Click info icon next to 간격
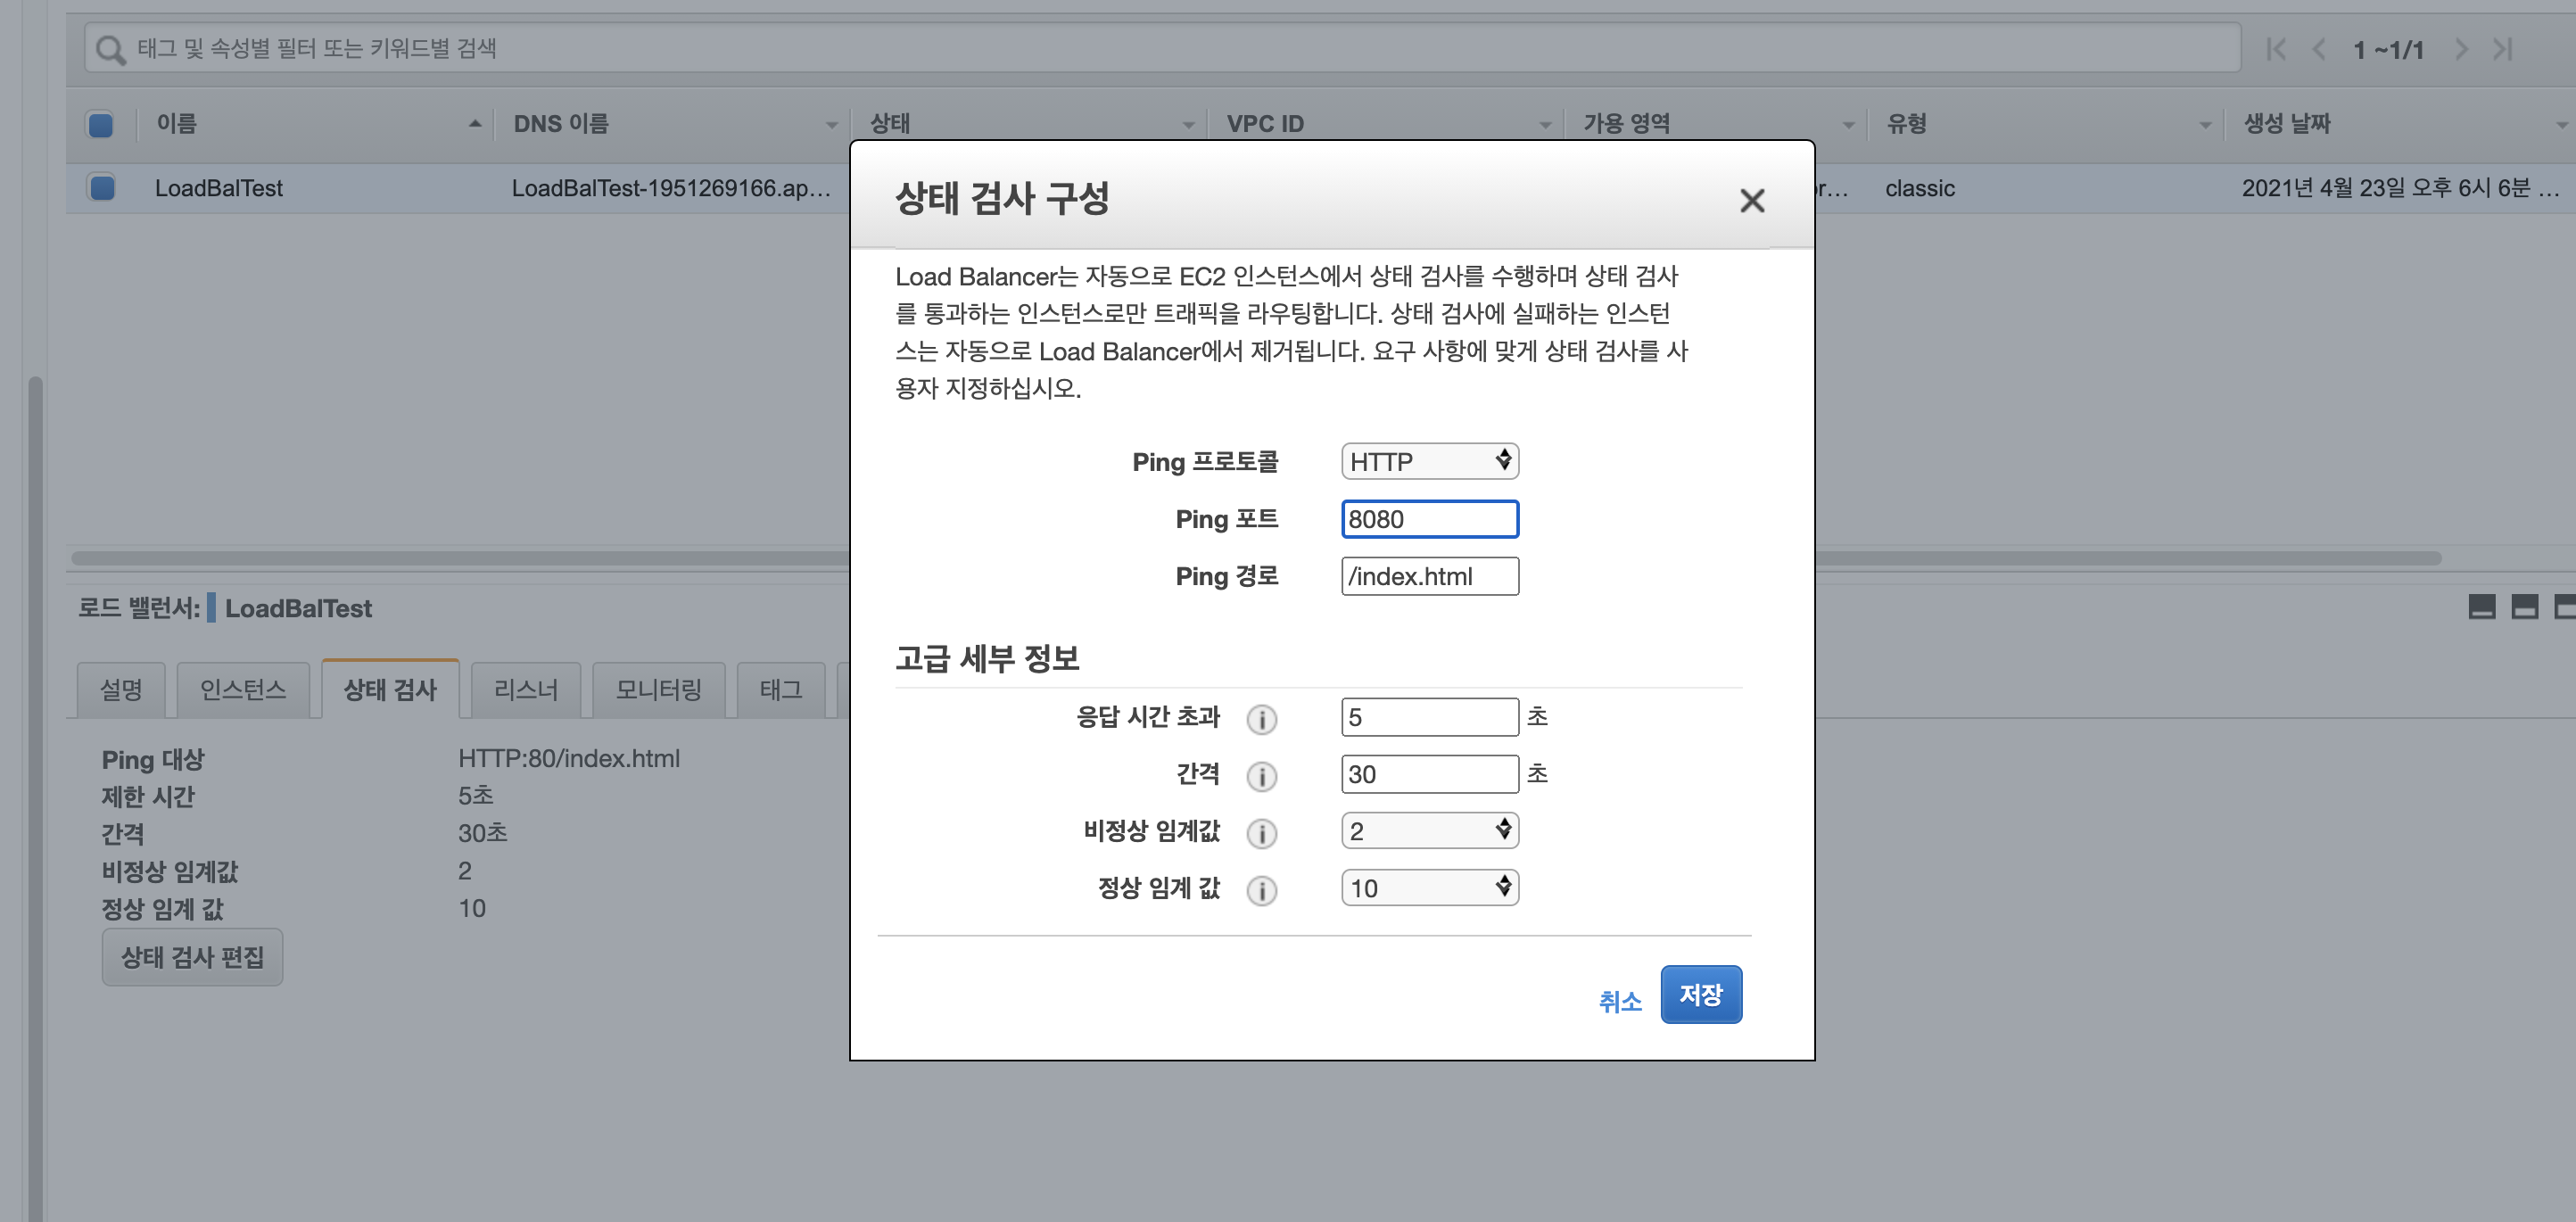The width and height of the screenshot is (2576, 1222). click(1261, 775)
